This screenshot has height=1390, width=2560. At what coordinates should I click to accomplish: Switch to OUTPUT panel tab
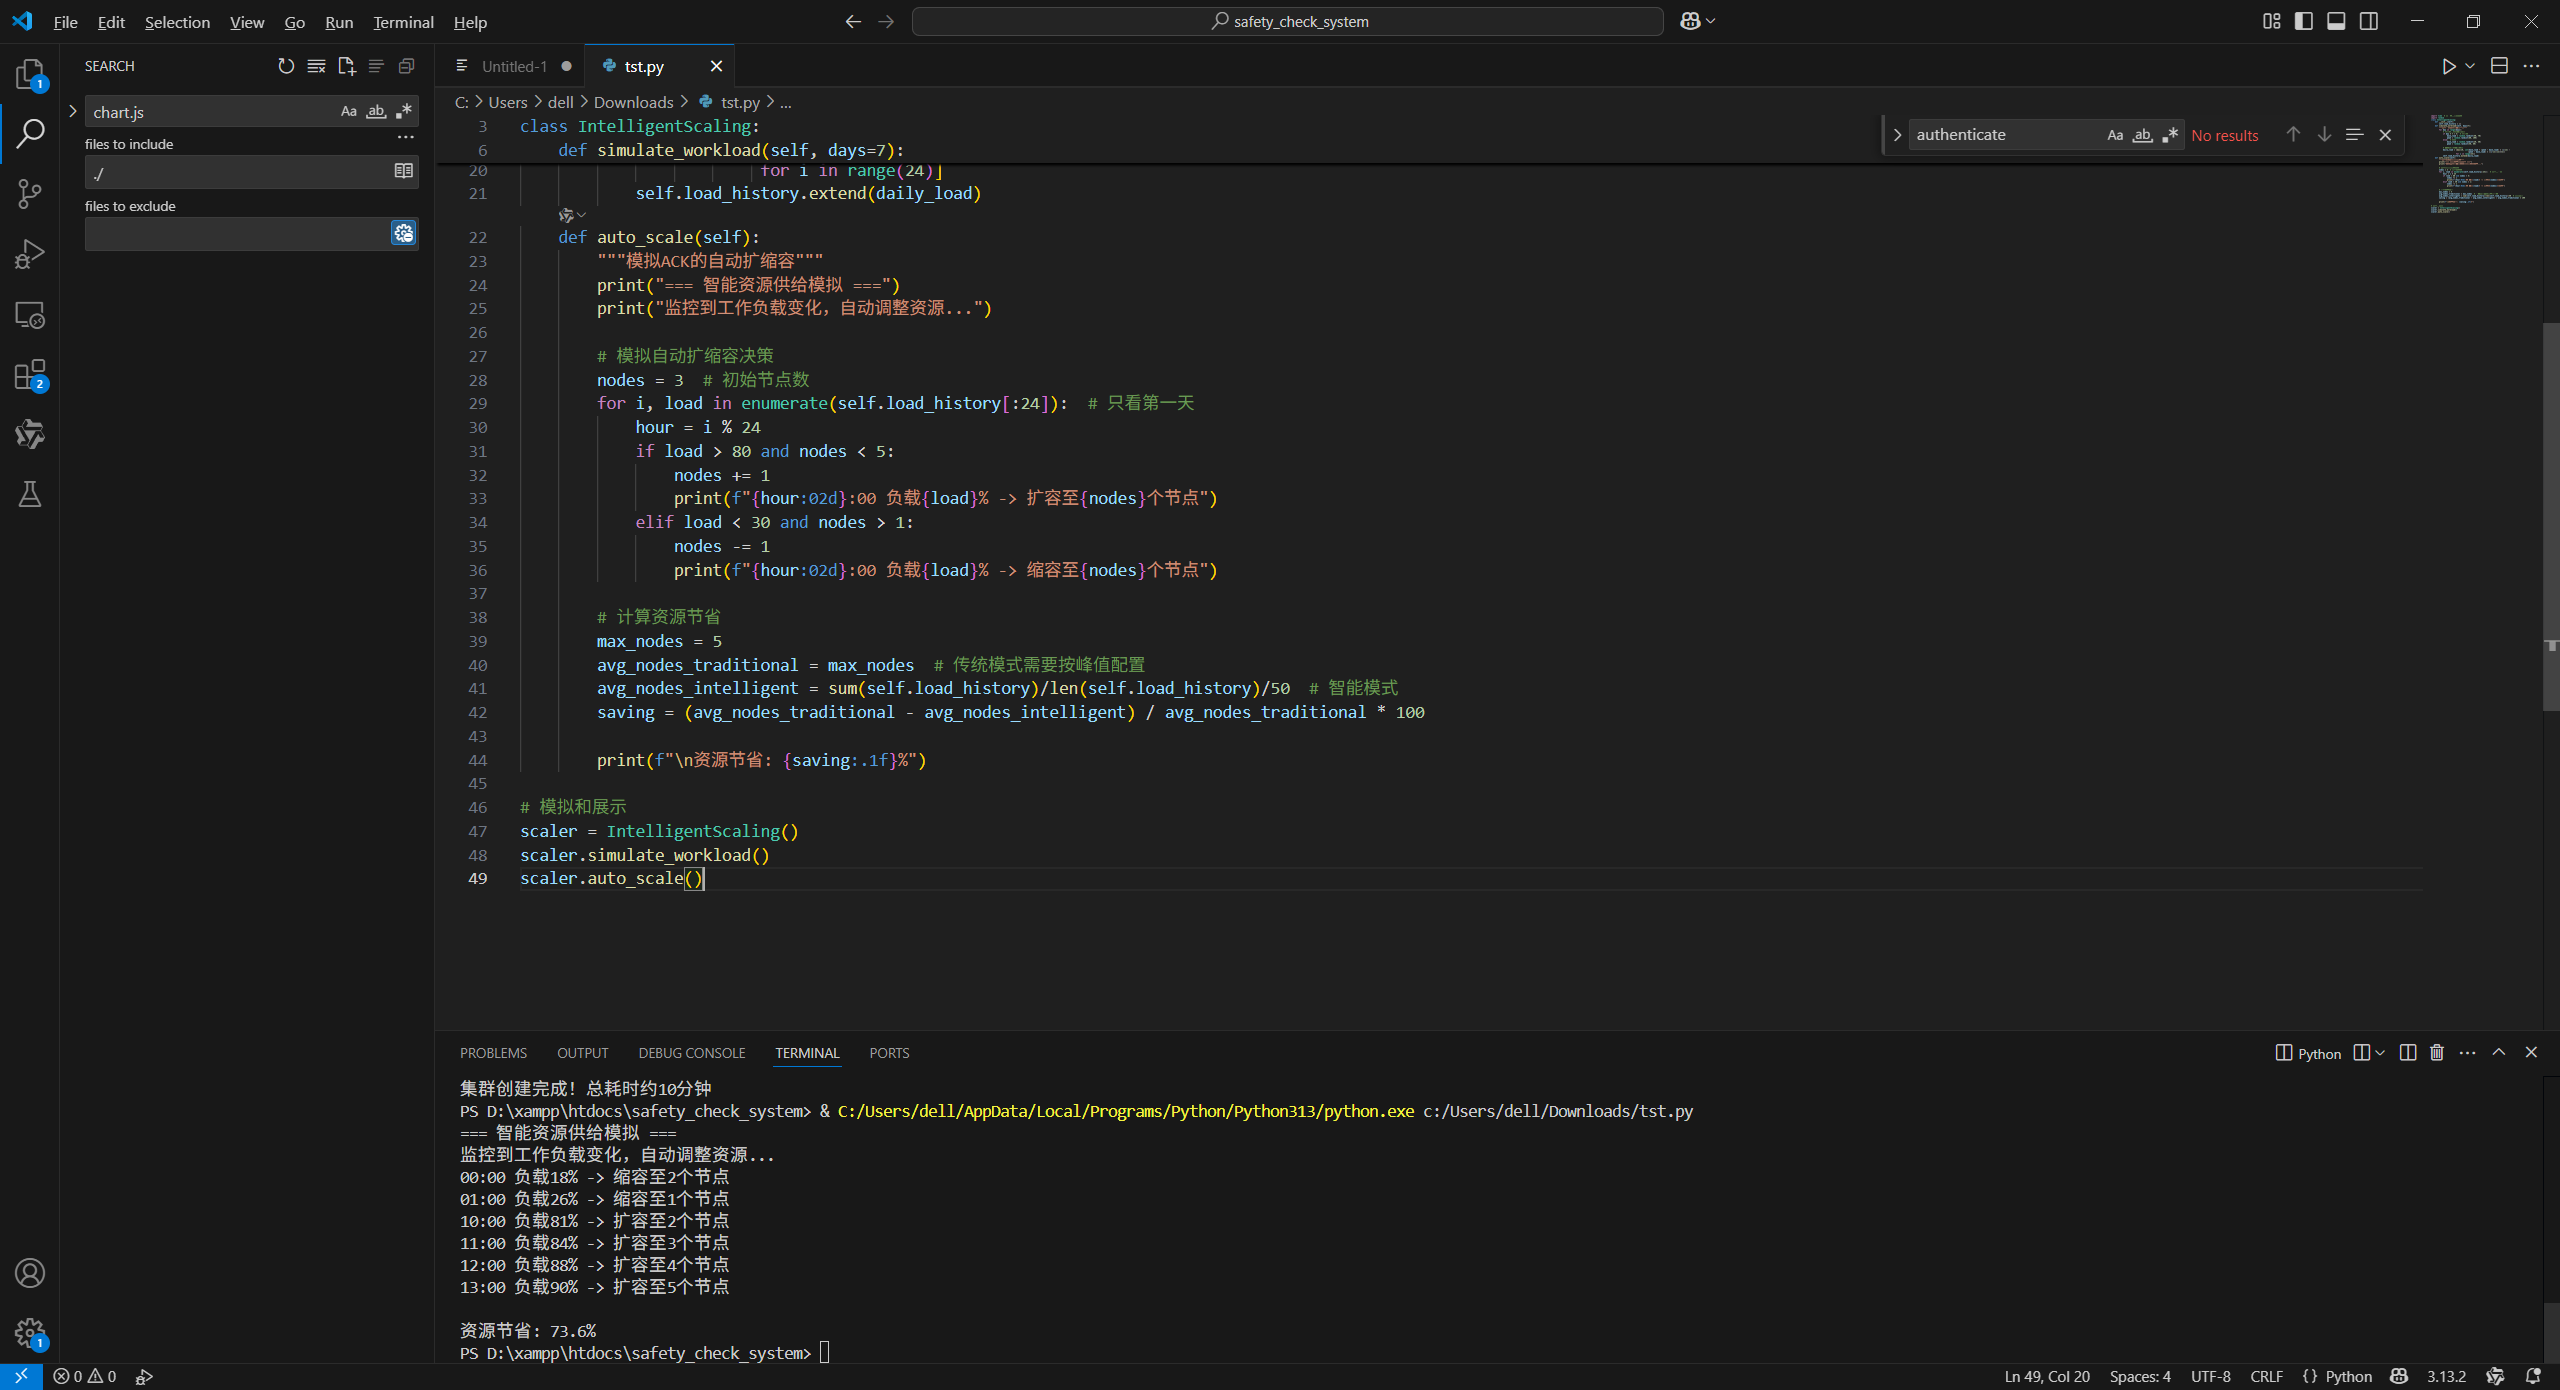point(582,1053)
